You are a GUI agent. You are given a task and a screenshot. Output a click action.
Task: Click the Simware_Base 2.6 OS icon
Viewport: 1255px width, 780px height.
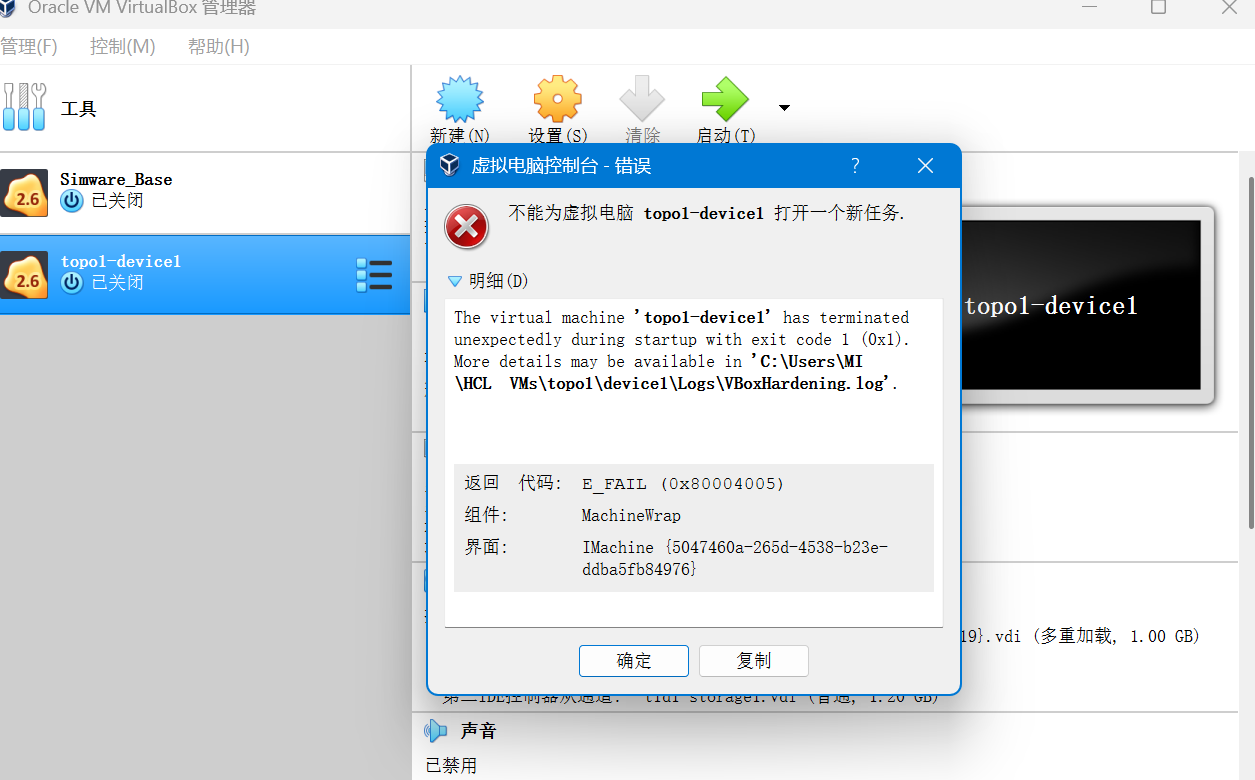25,193
